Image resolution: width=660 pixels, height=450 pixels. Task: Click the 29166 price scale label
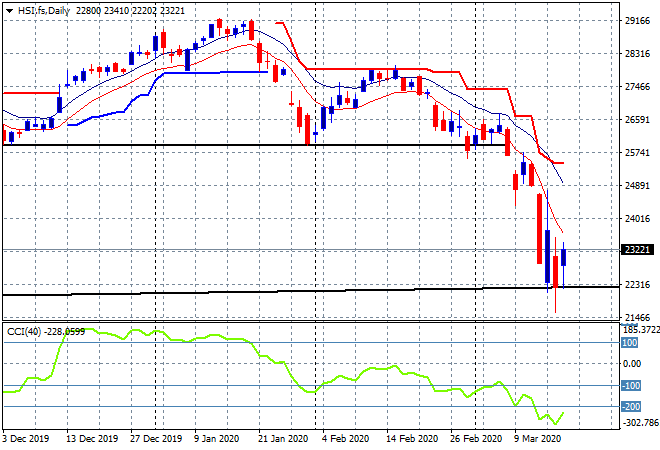pyautogui.click(x=637, y=21)
